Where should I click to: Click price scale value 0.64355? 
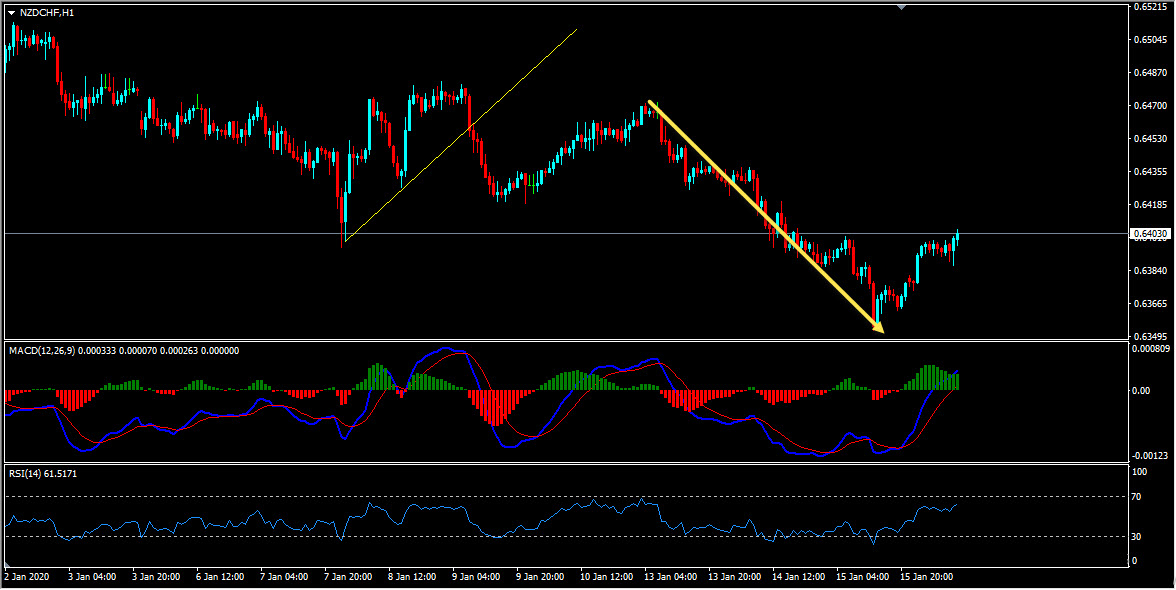[x=1150, y=172]
